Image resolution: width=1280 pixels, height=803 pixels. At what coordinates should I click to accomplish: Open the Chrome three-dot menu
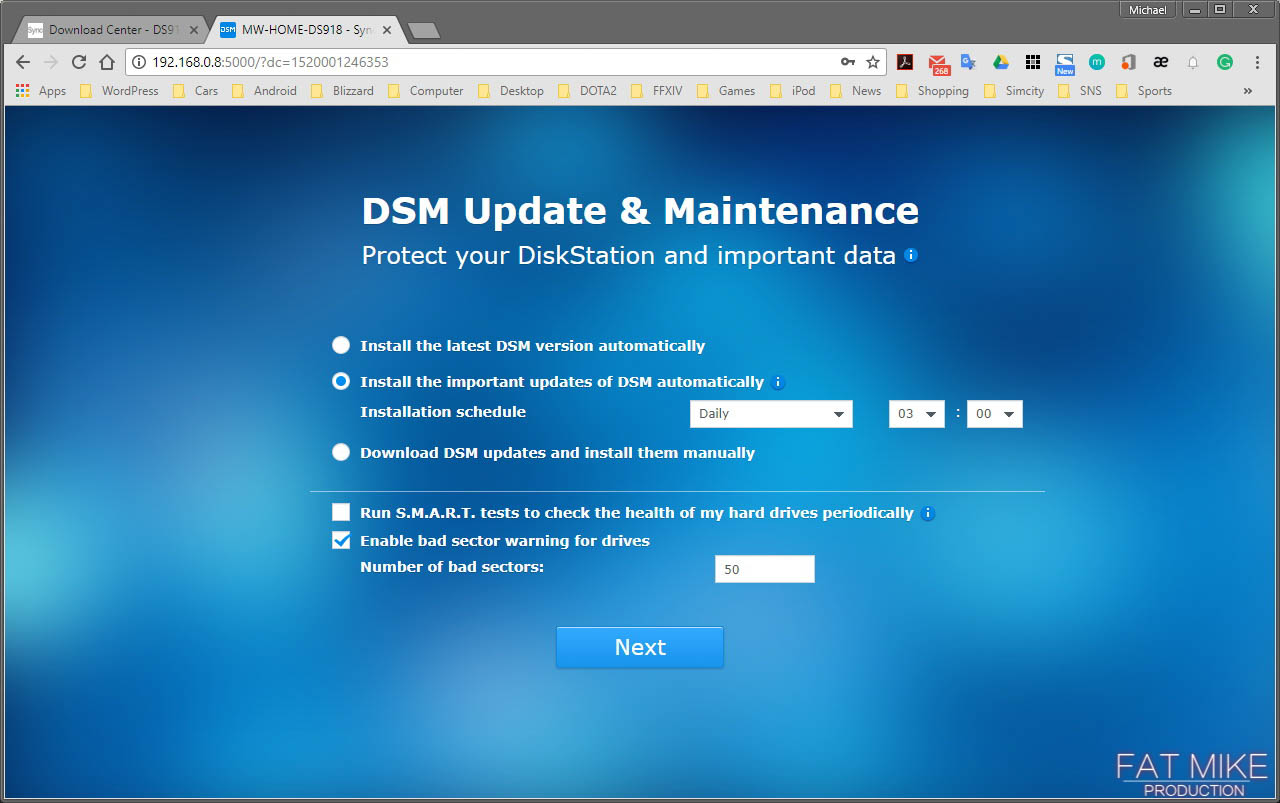[1257, 62]
